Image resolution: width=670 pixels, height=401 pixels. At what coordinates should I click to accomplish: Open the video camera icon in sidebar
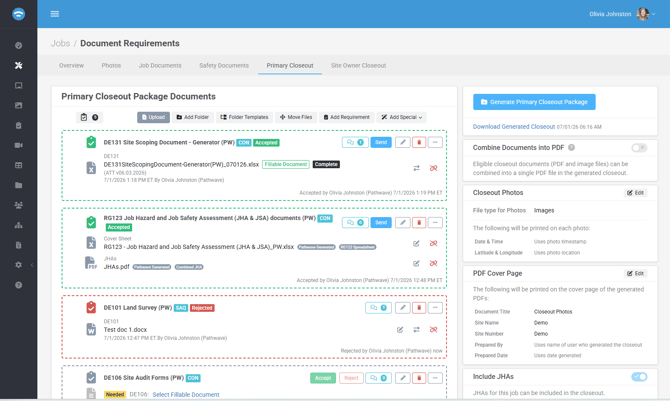[18, 145]
